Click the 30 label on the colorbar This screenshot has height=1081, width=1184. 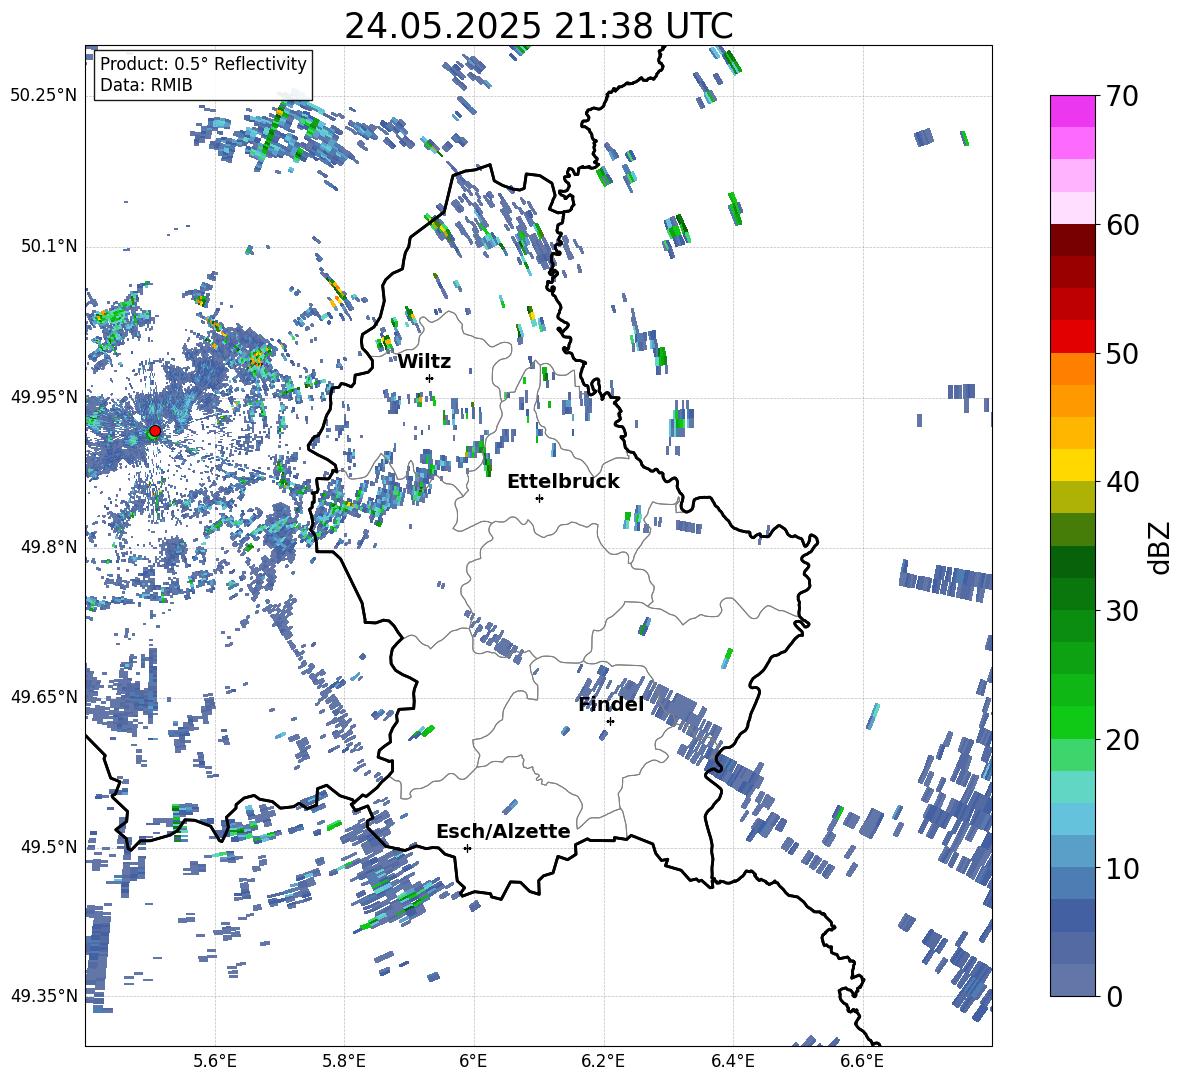coord(1122,611)
